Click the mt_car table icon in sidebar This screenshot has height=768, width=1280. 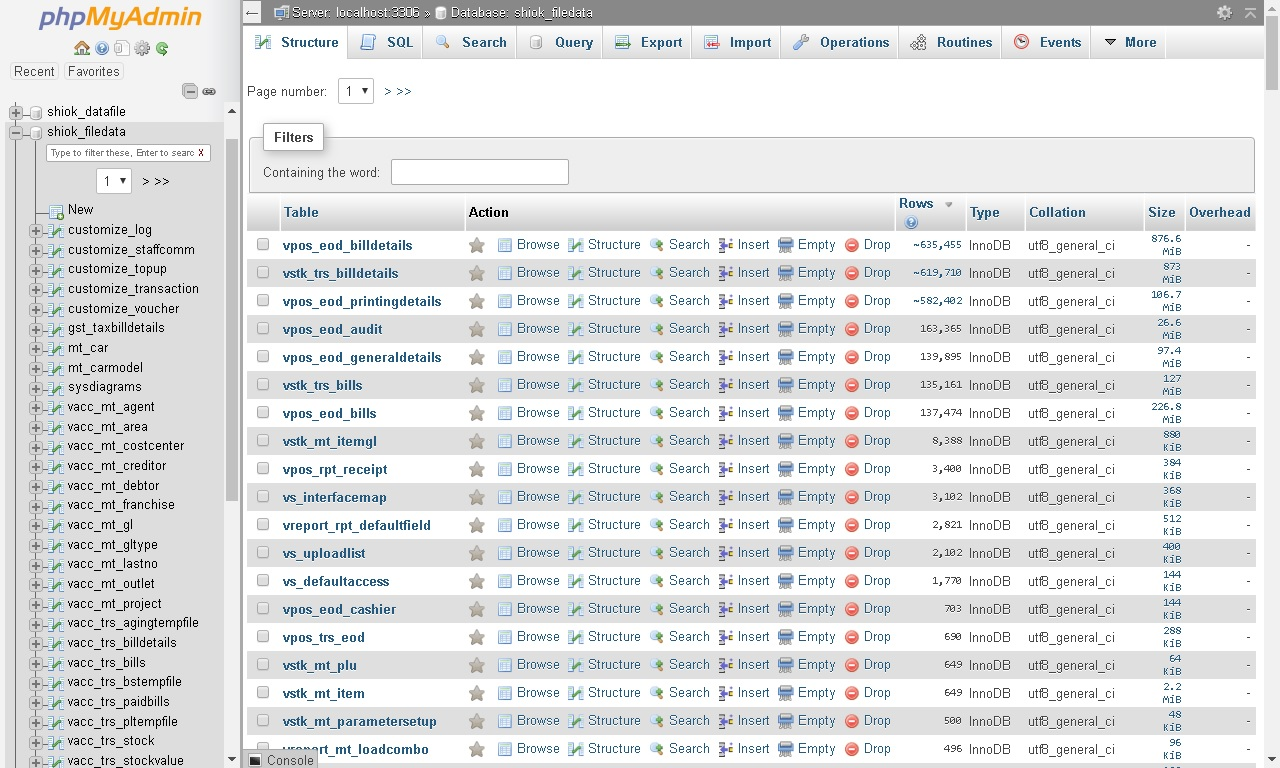[x=56, y=348]
